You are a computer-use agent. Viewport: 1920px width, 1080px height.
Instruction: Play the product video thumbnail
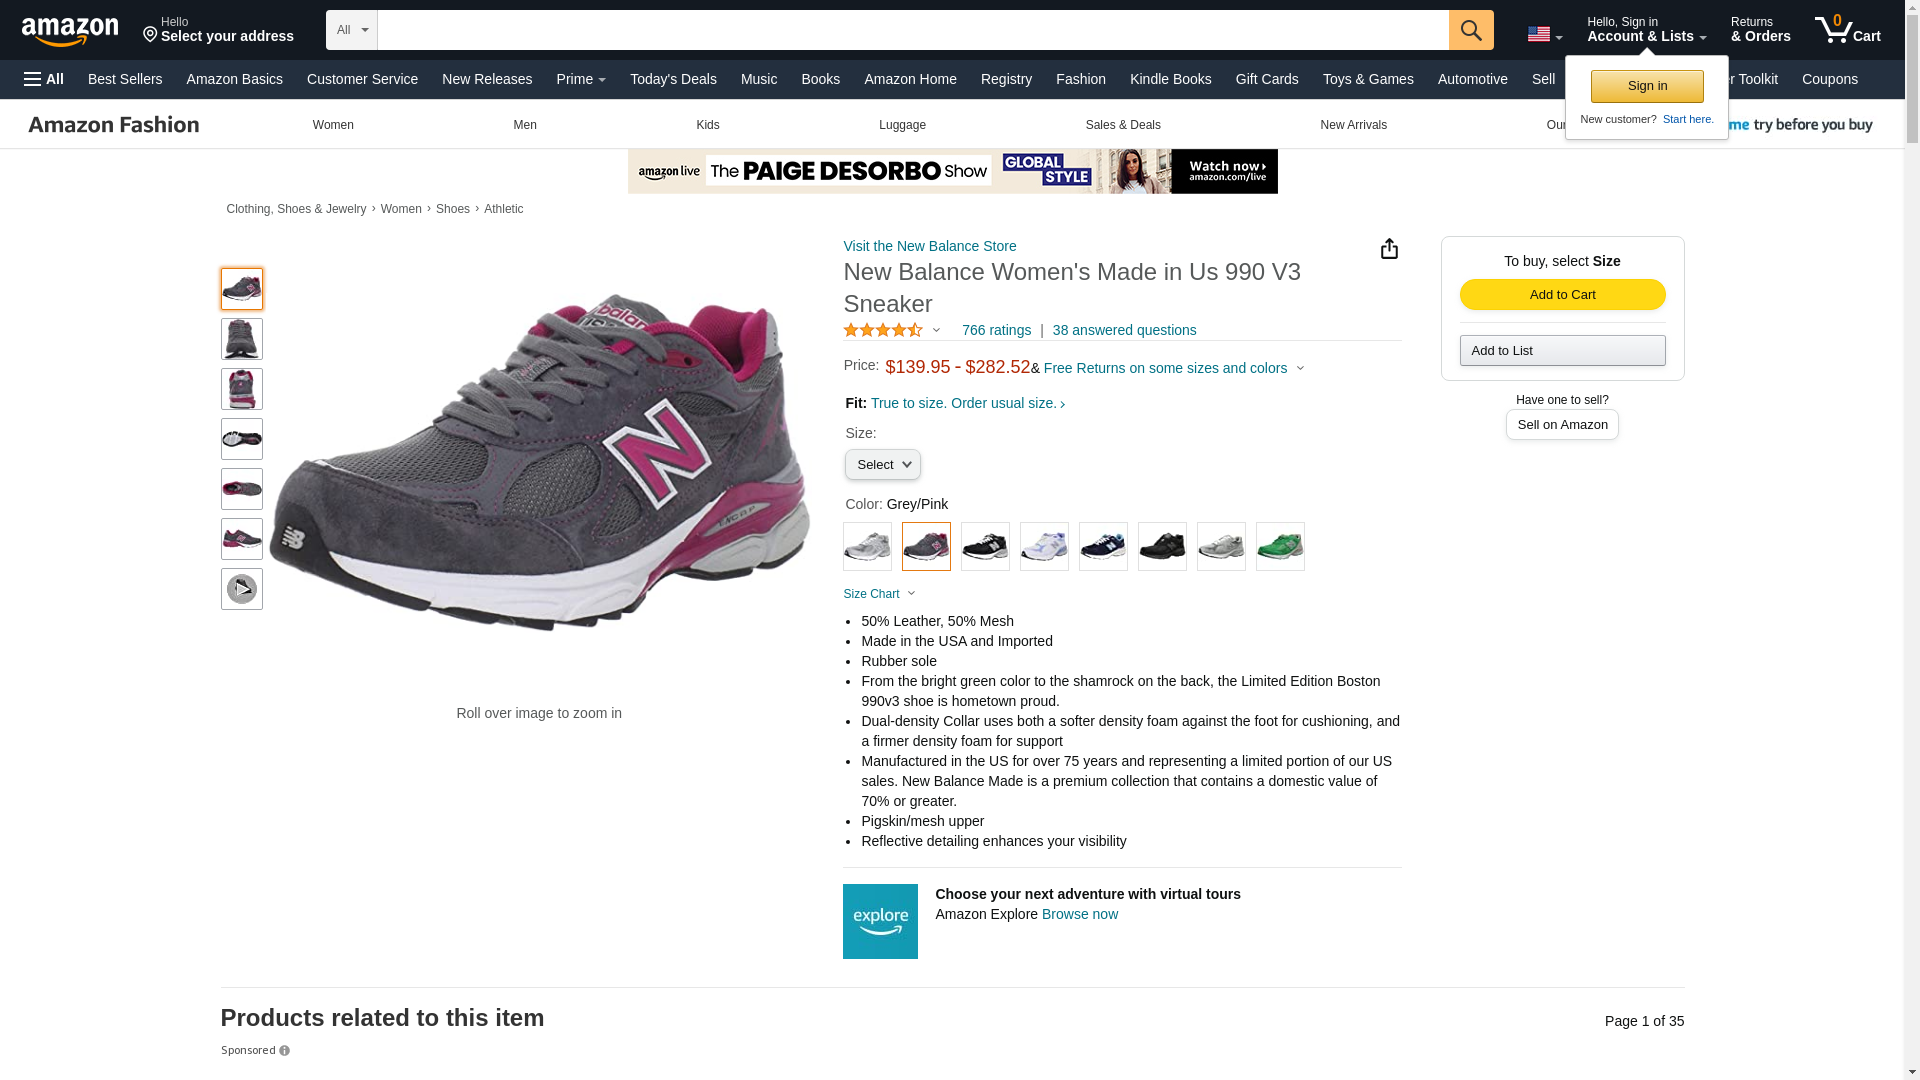pyautogui.click(x=241, y=589)
